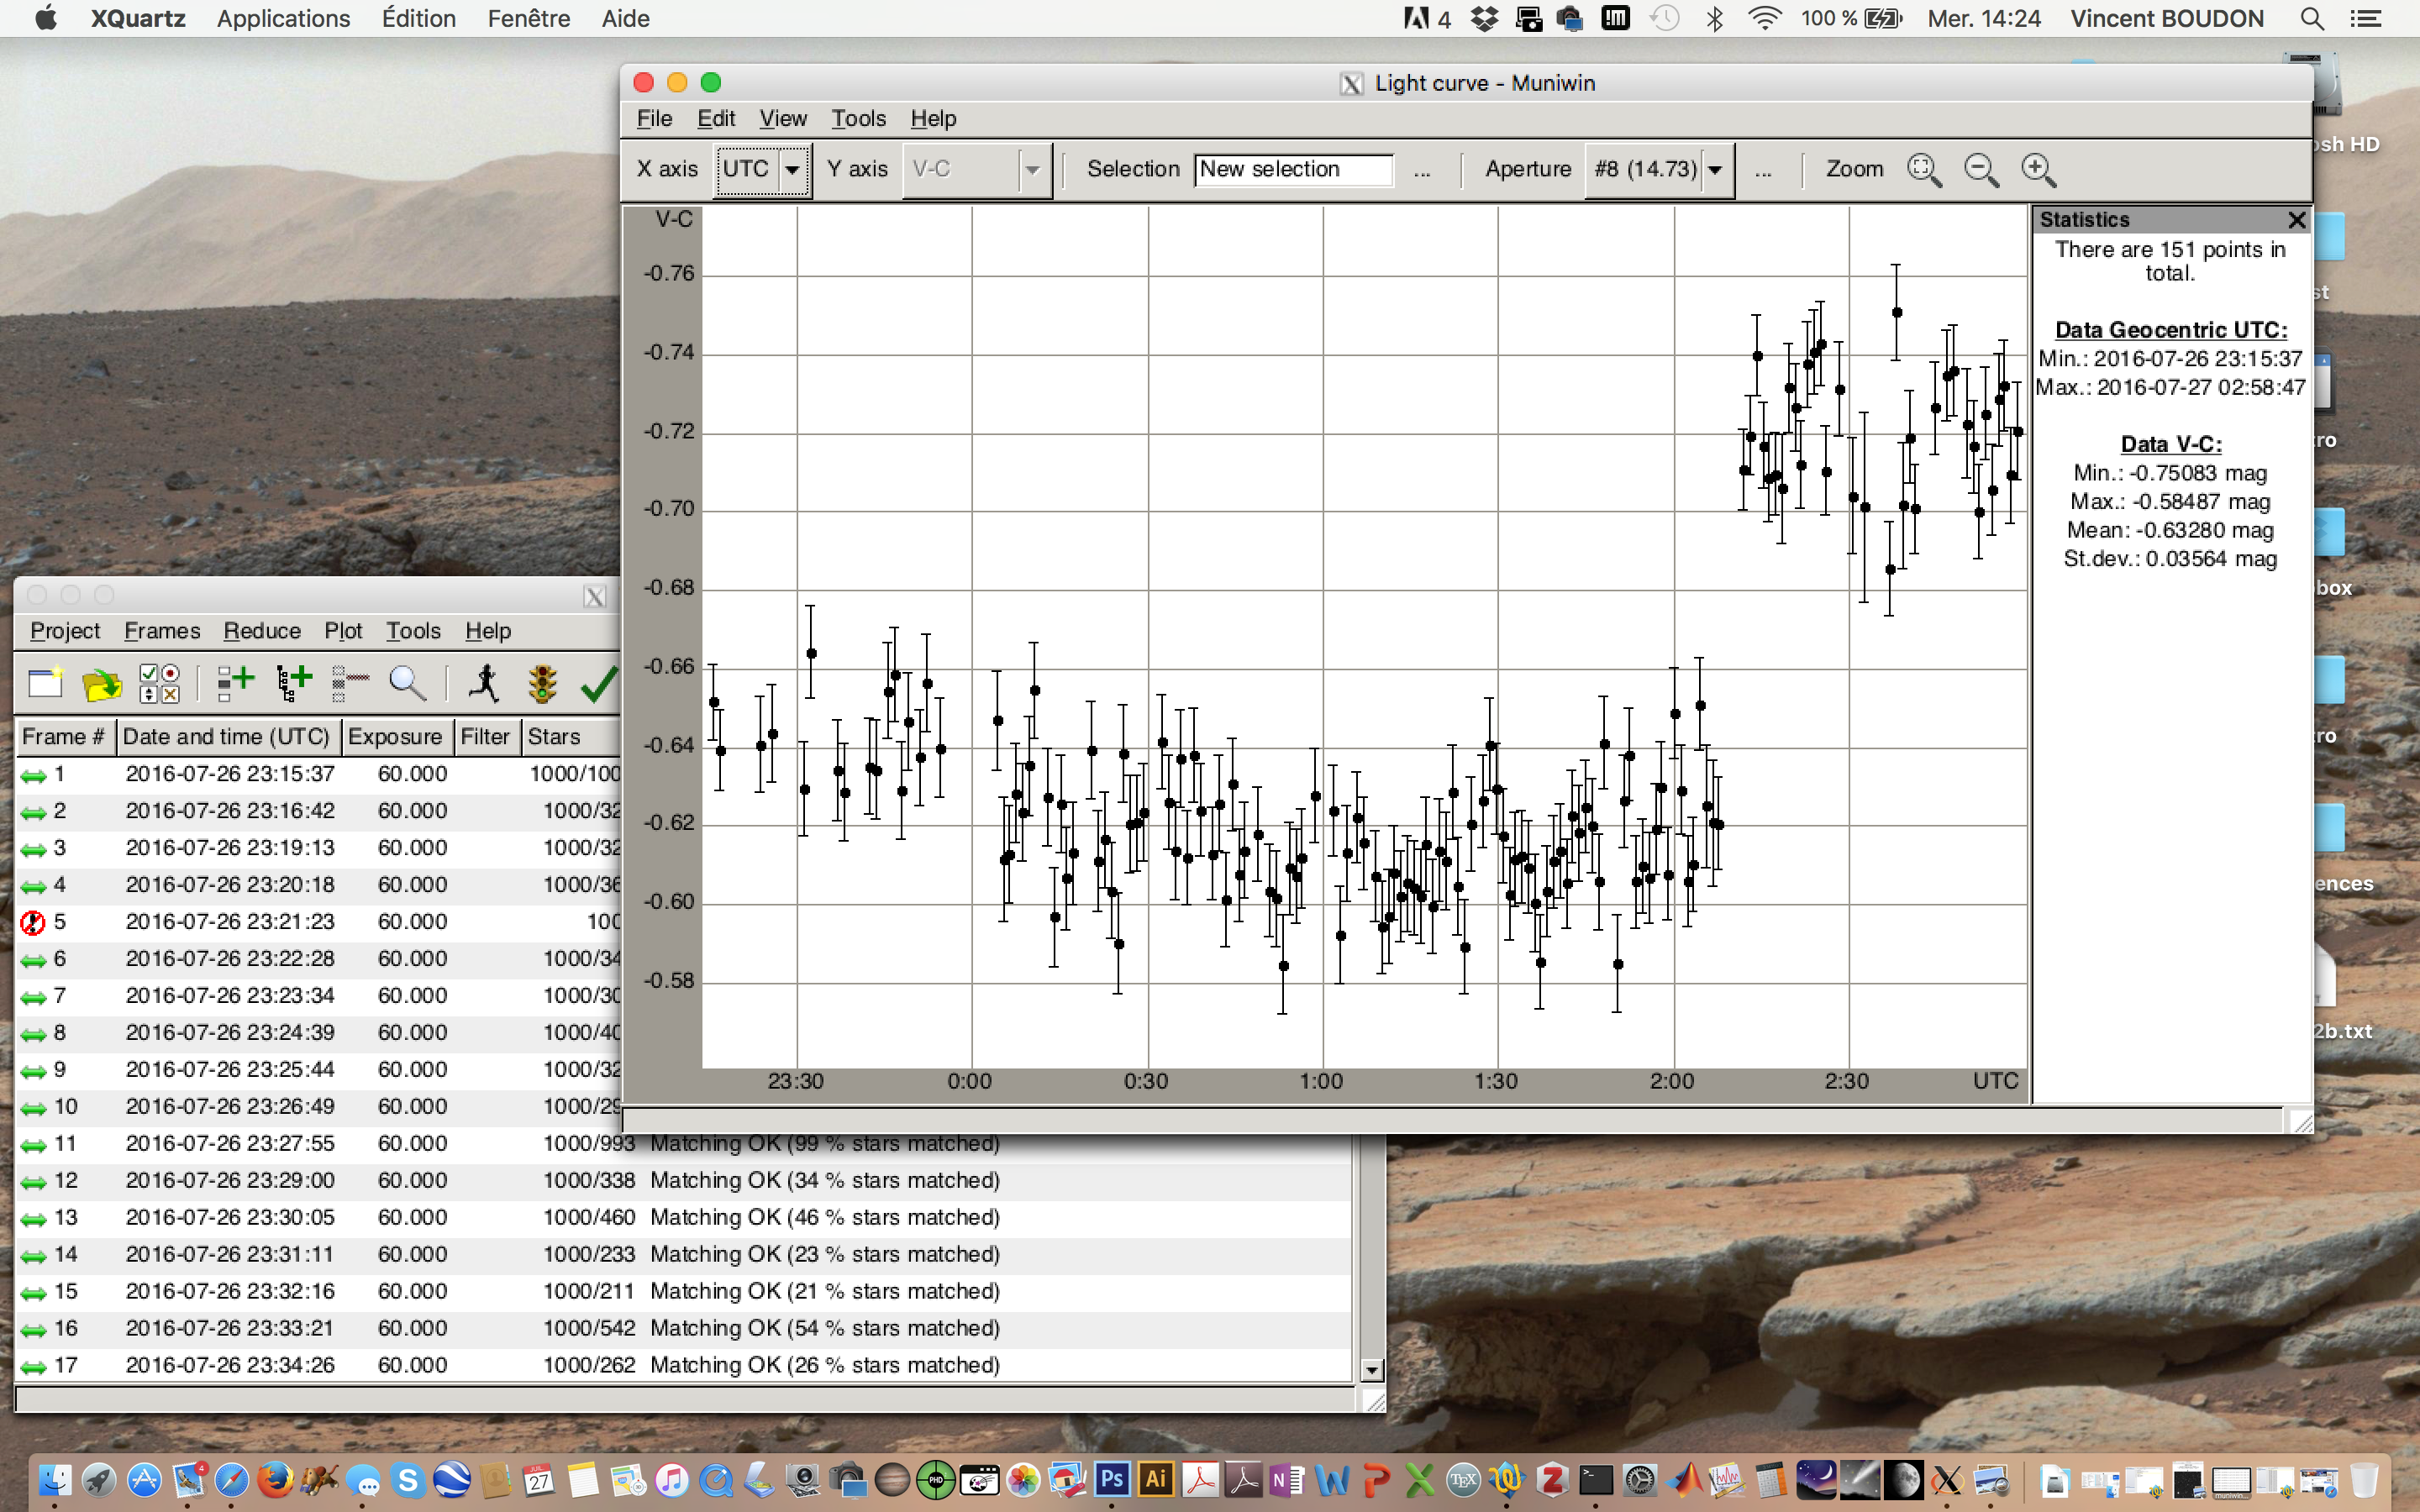This screenshot has height=1512, width=2420.
Task: Click the Add frames icon with green plus
Action: [x=236, y=683]
